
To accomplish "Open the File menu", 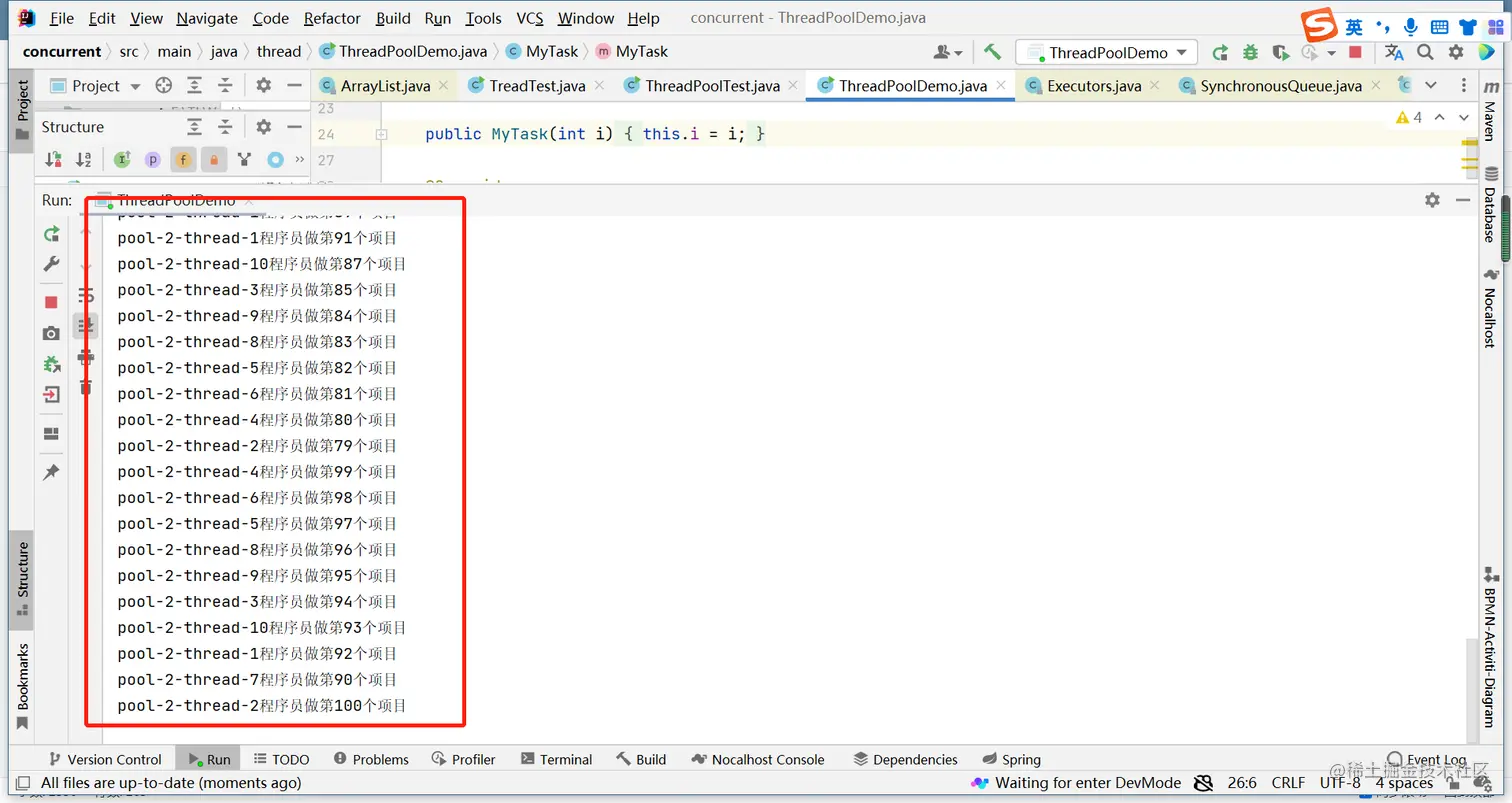I will [61, 18].
